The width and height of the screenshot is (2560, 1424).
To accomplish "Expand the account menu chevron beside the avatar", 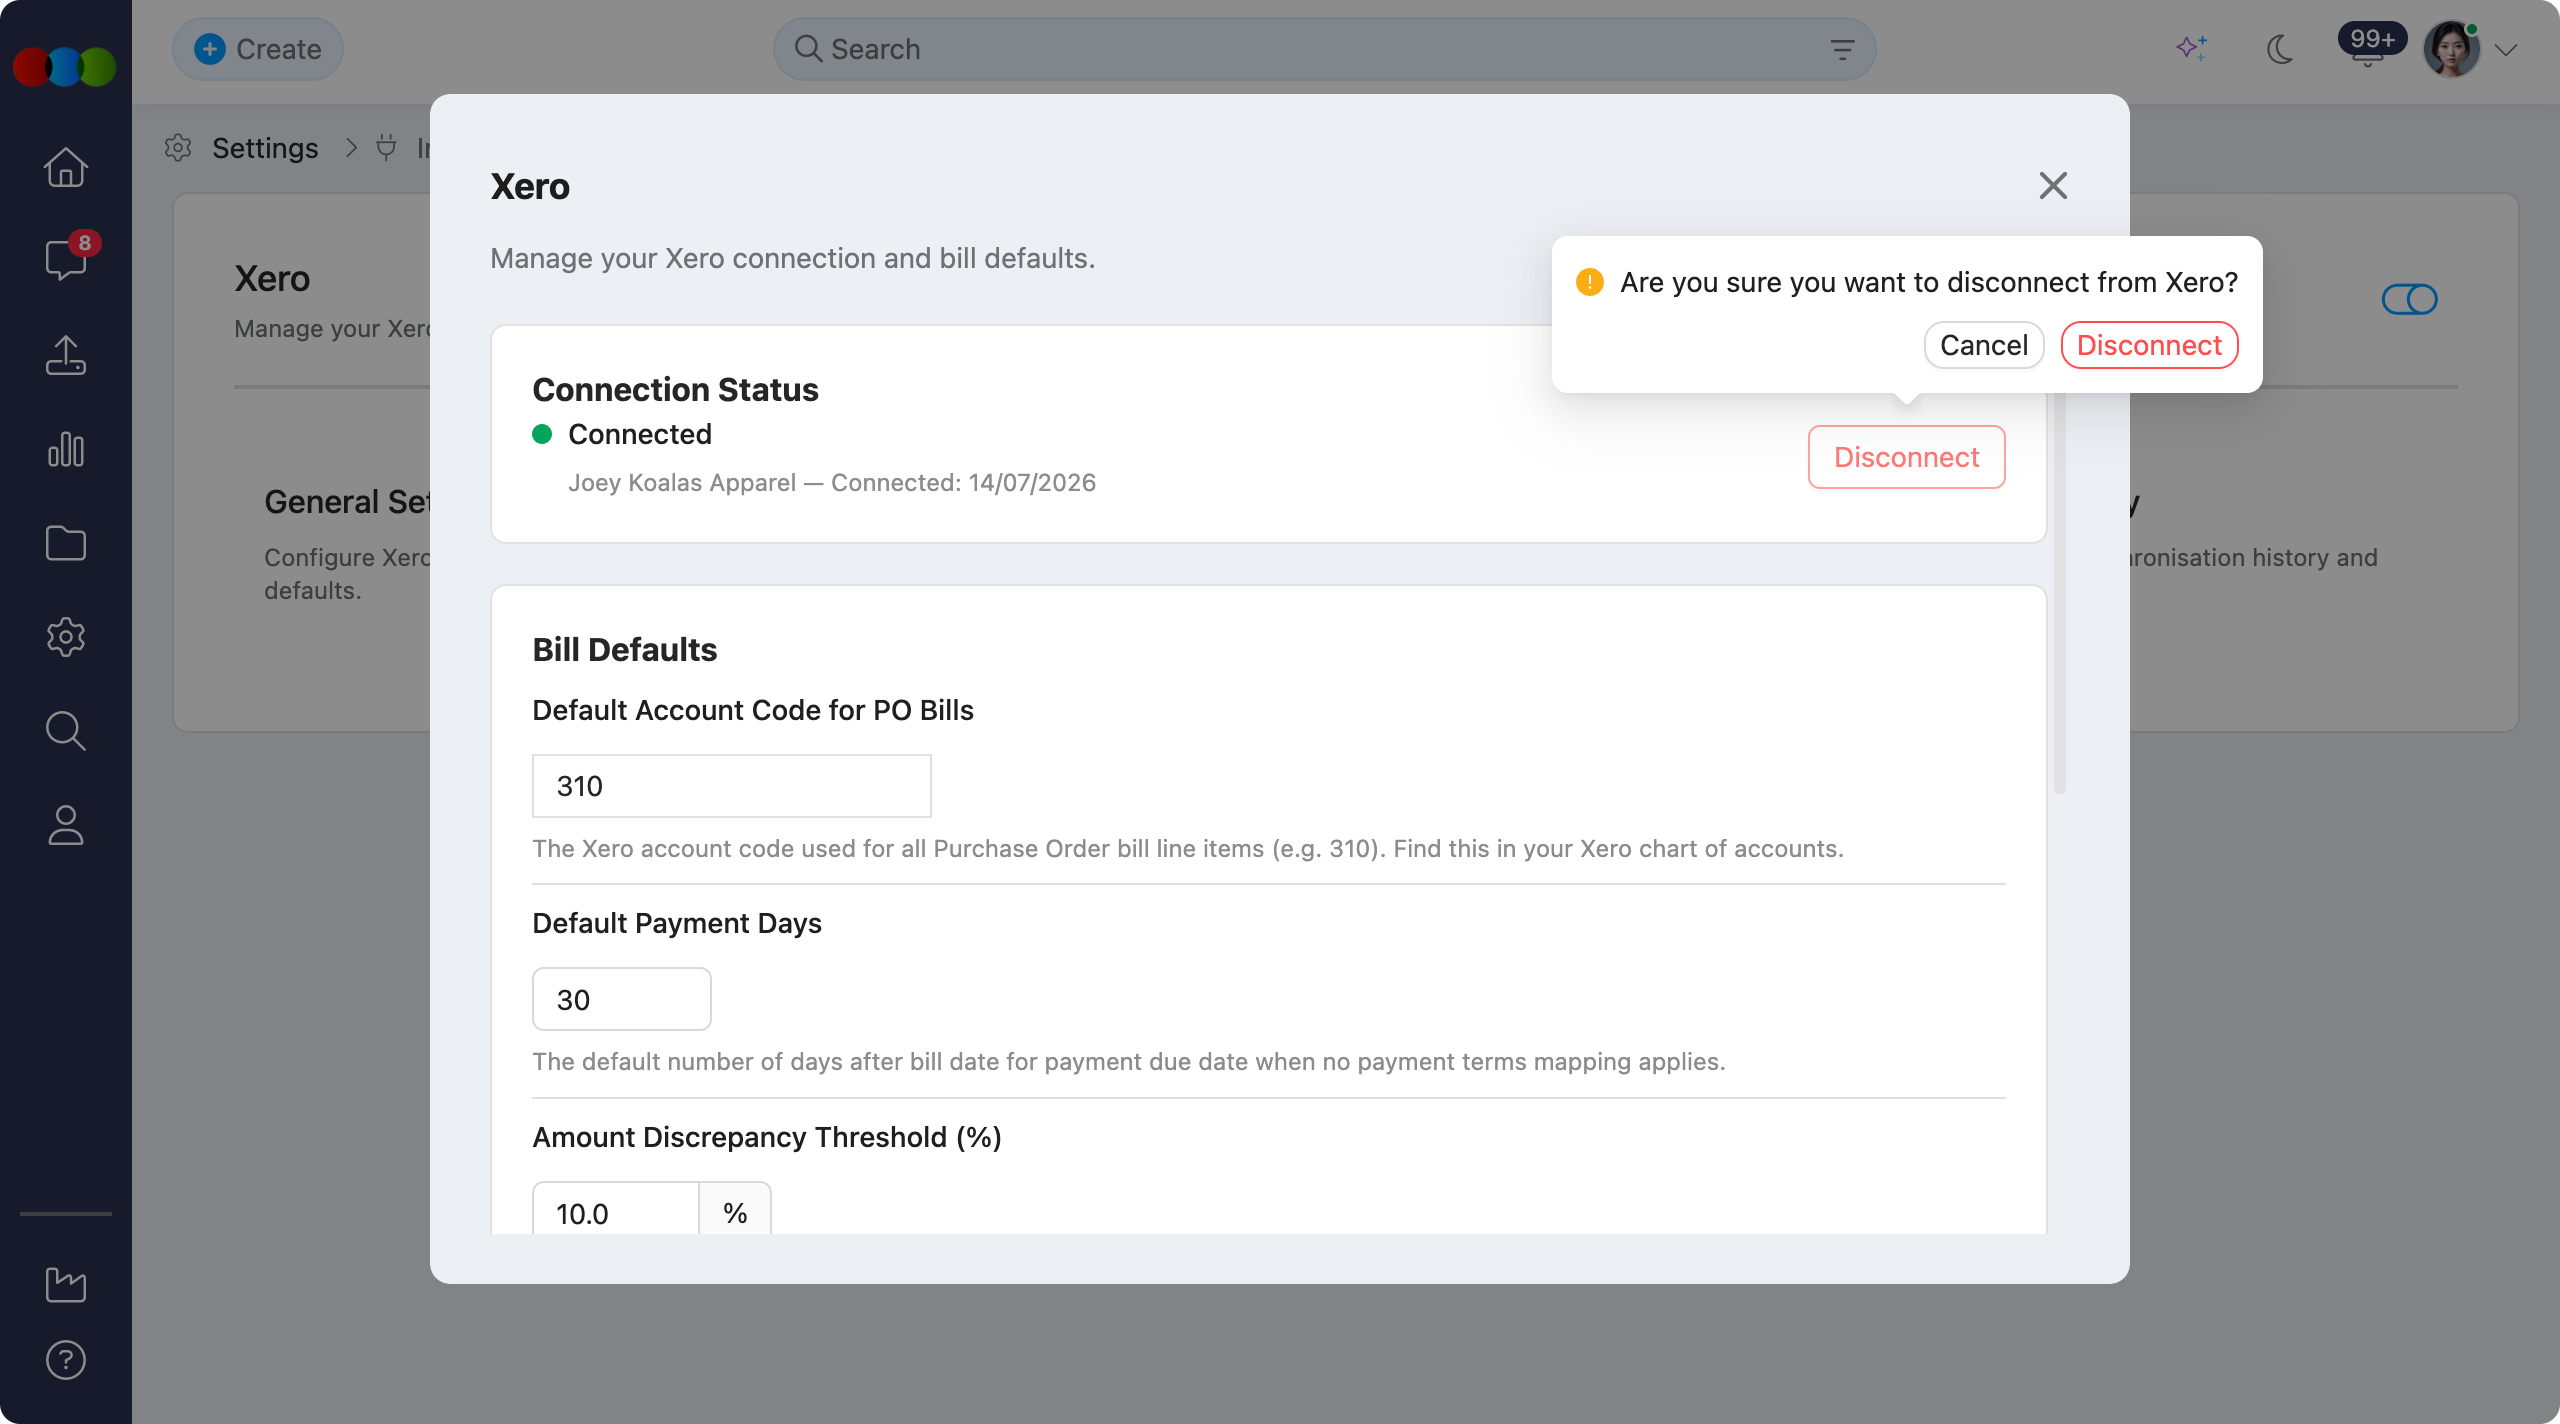I will pyautogui.click(x=2505, y=50).
